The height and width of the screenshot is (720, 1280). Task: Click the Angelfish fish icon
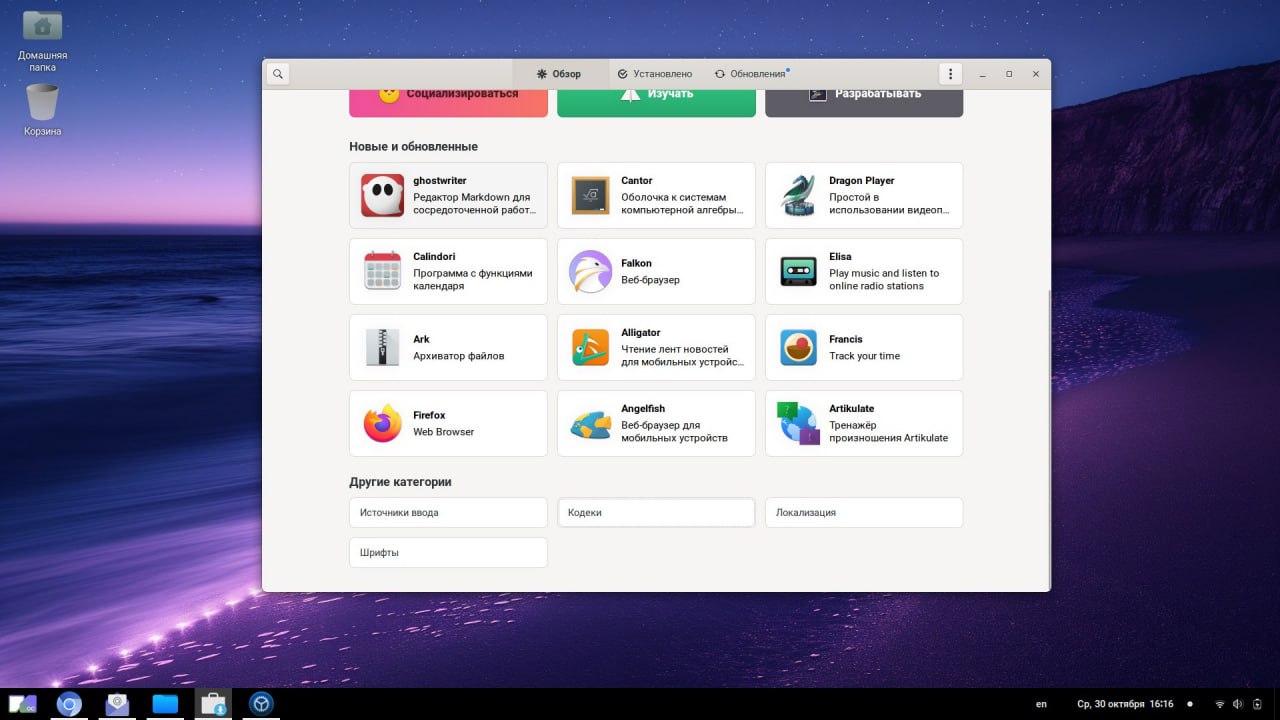[x=590, y=423]
